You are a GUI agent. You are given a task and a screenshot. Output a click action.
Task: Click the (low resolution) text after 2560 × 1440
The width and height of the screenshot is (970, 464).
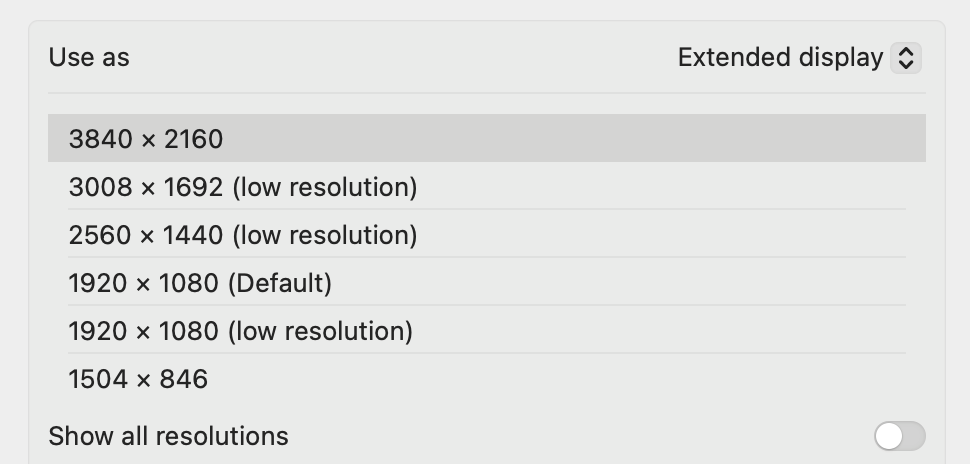(x=324, y=235)
